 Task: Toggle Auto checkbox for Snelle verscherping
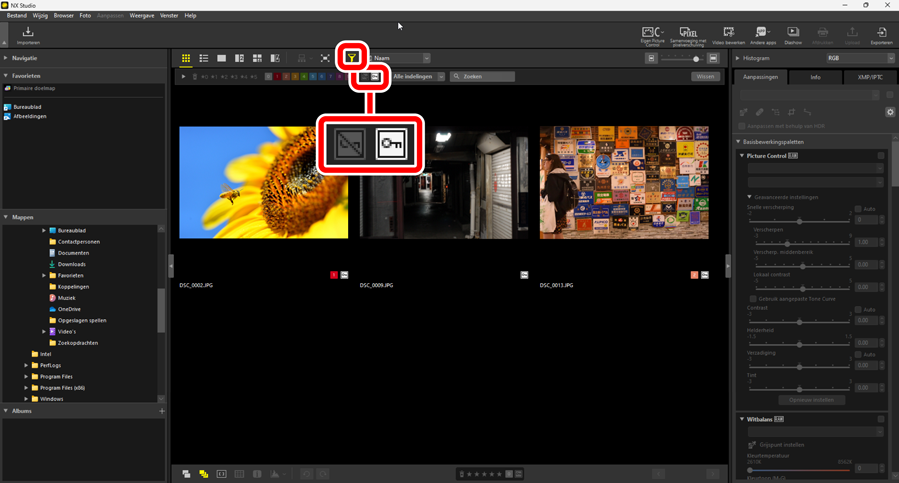858,209
